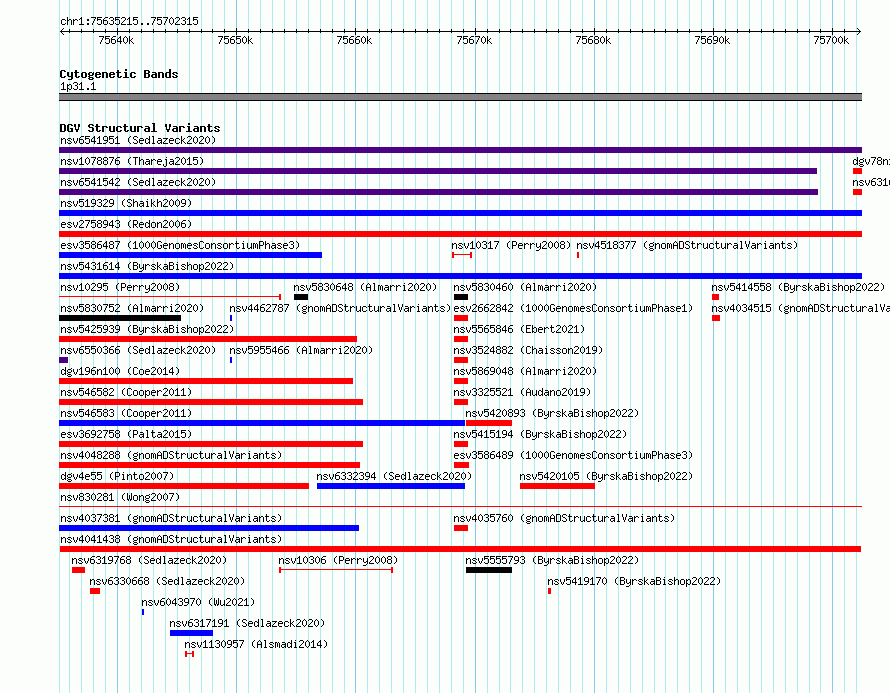Click the esv3586489 (1000GenomesConsortiumPhase3) label
Image resolution: width=890 pixels, height=693 pixels.
(573, 455)
